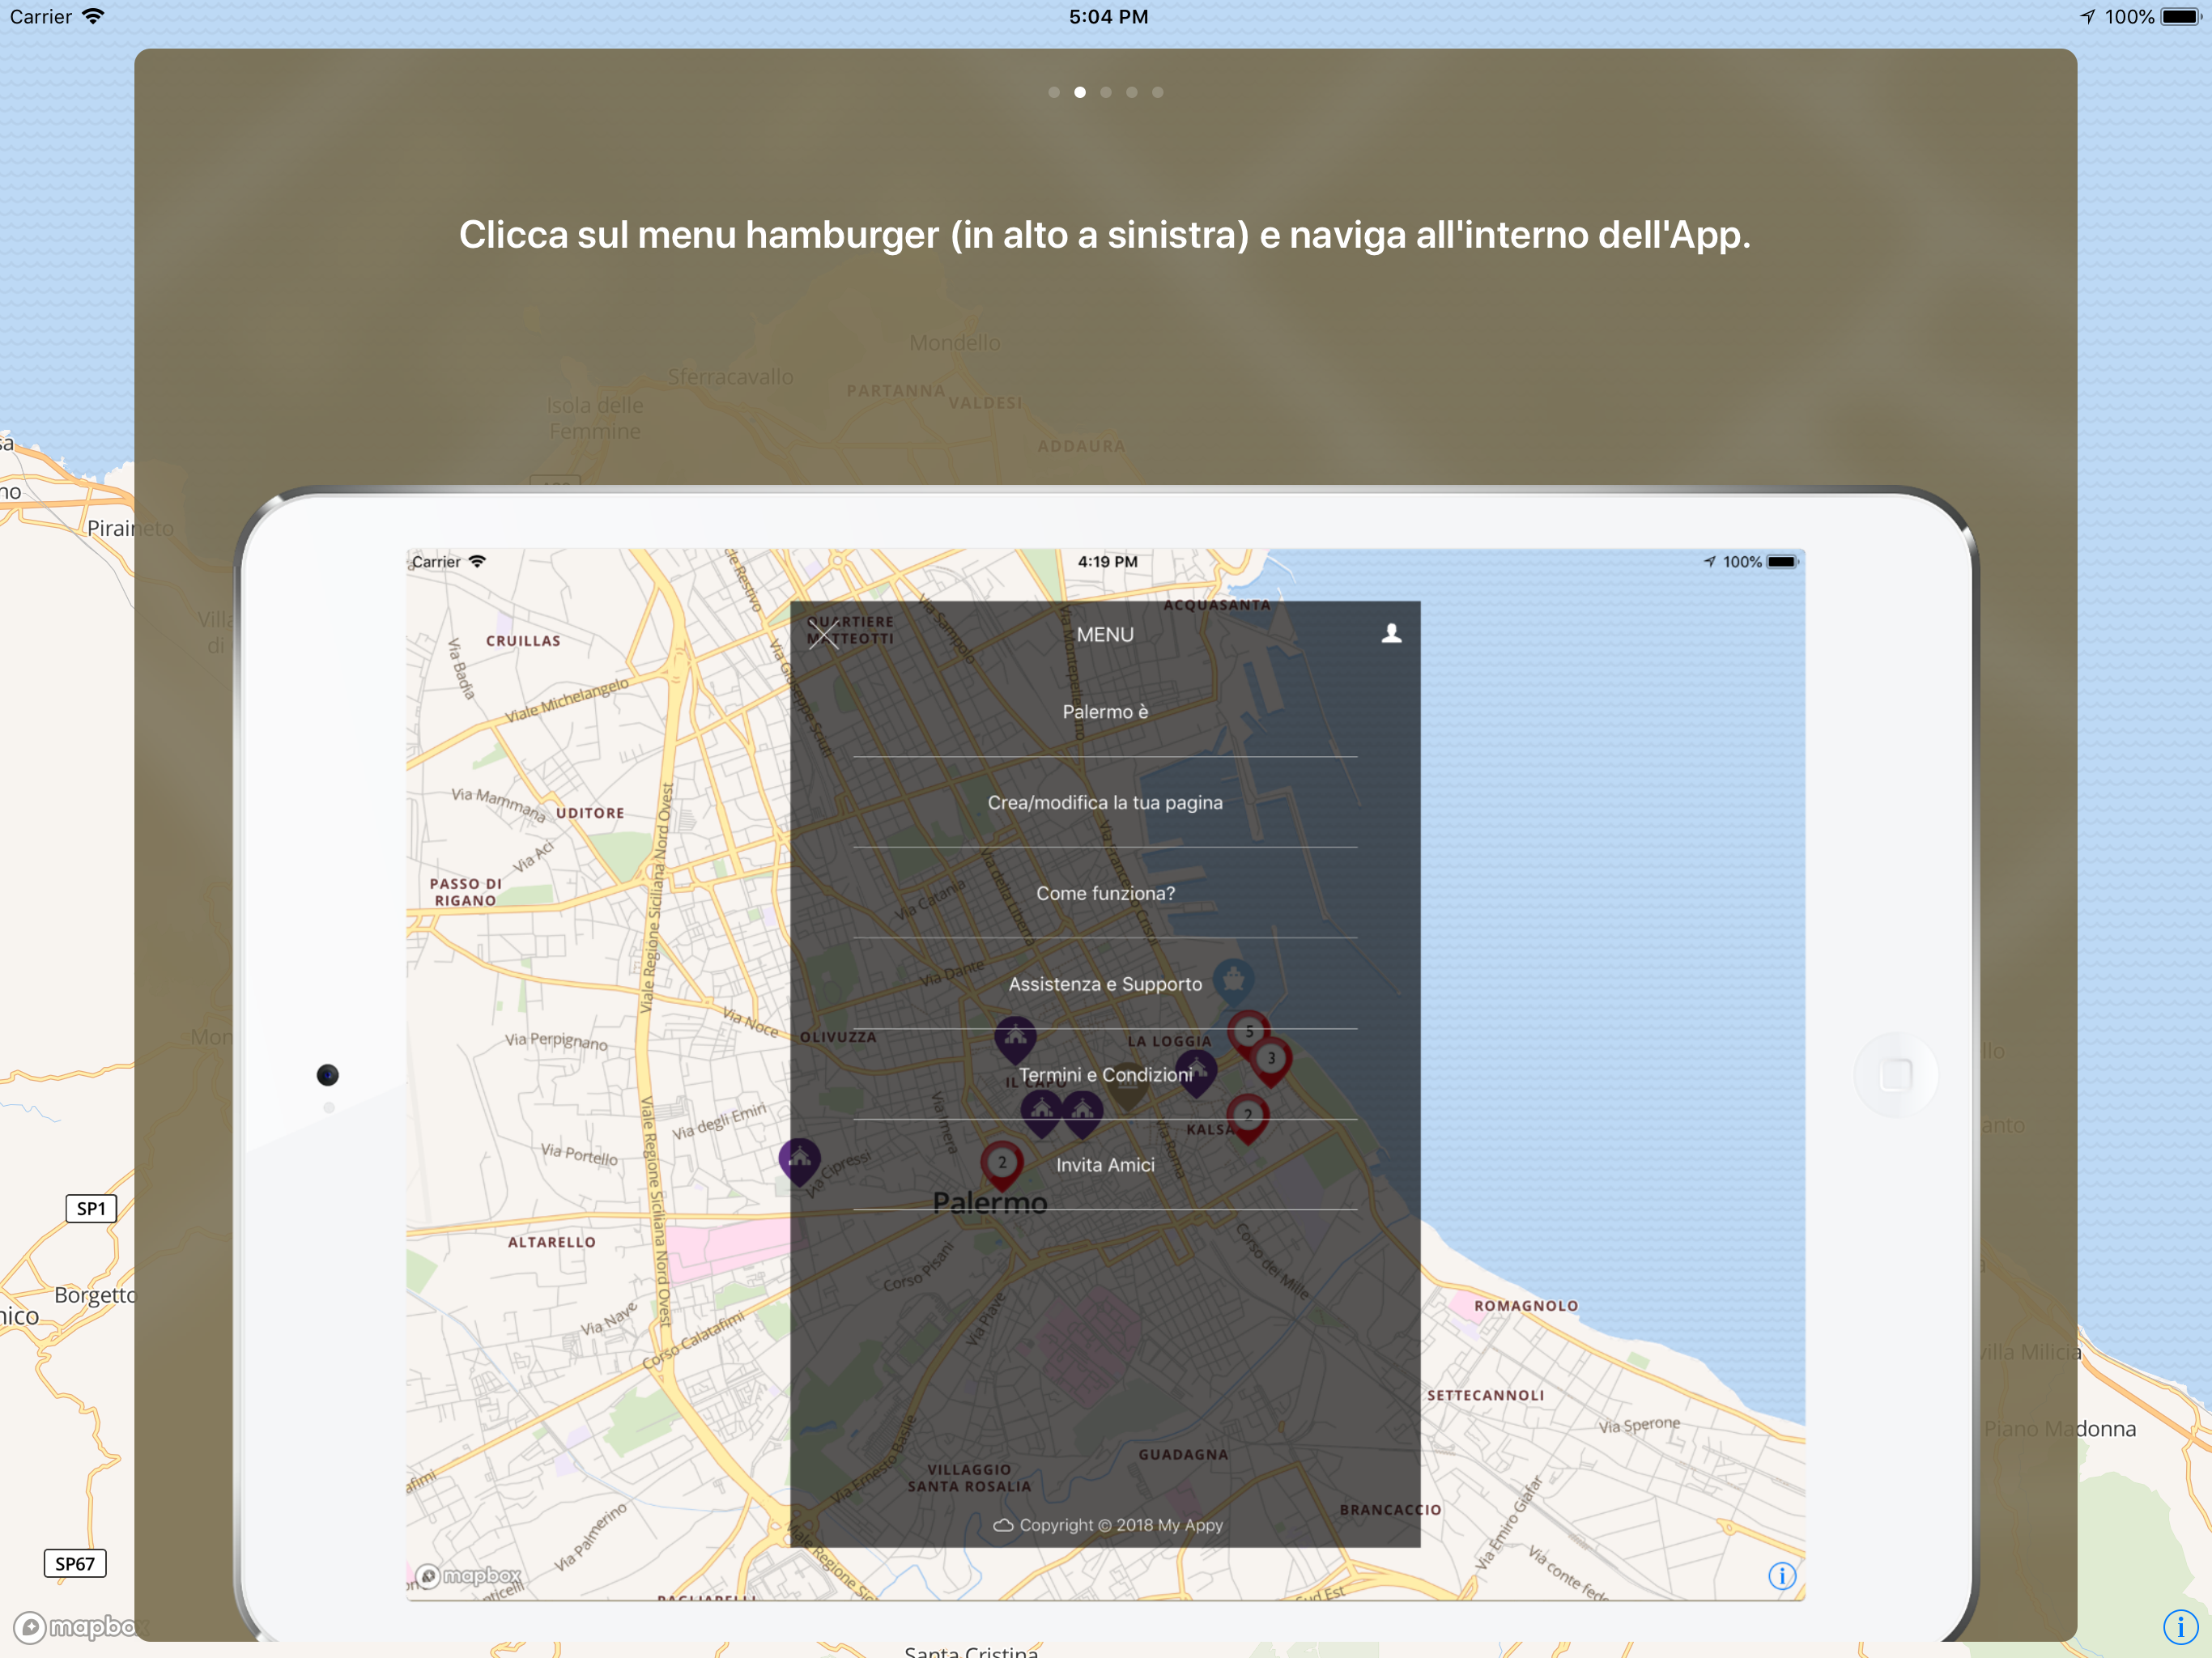Click the 'Borgetto' label on background map

point(95,1295)
